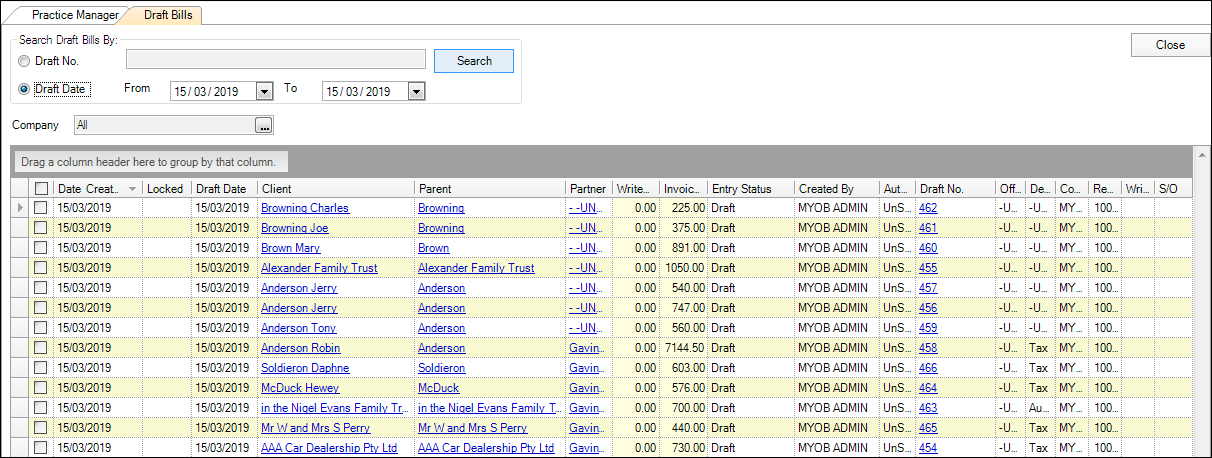Open client link Anderson Robin

[300, 348]
